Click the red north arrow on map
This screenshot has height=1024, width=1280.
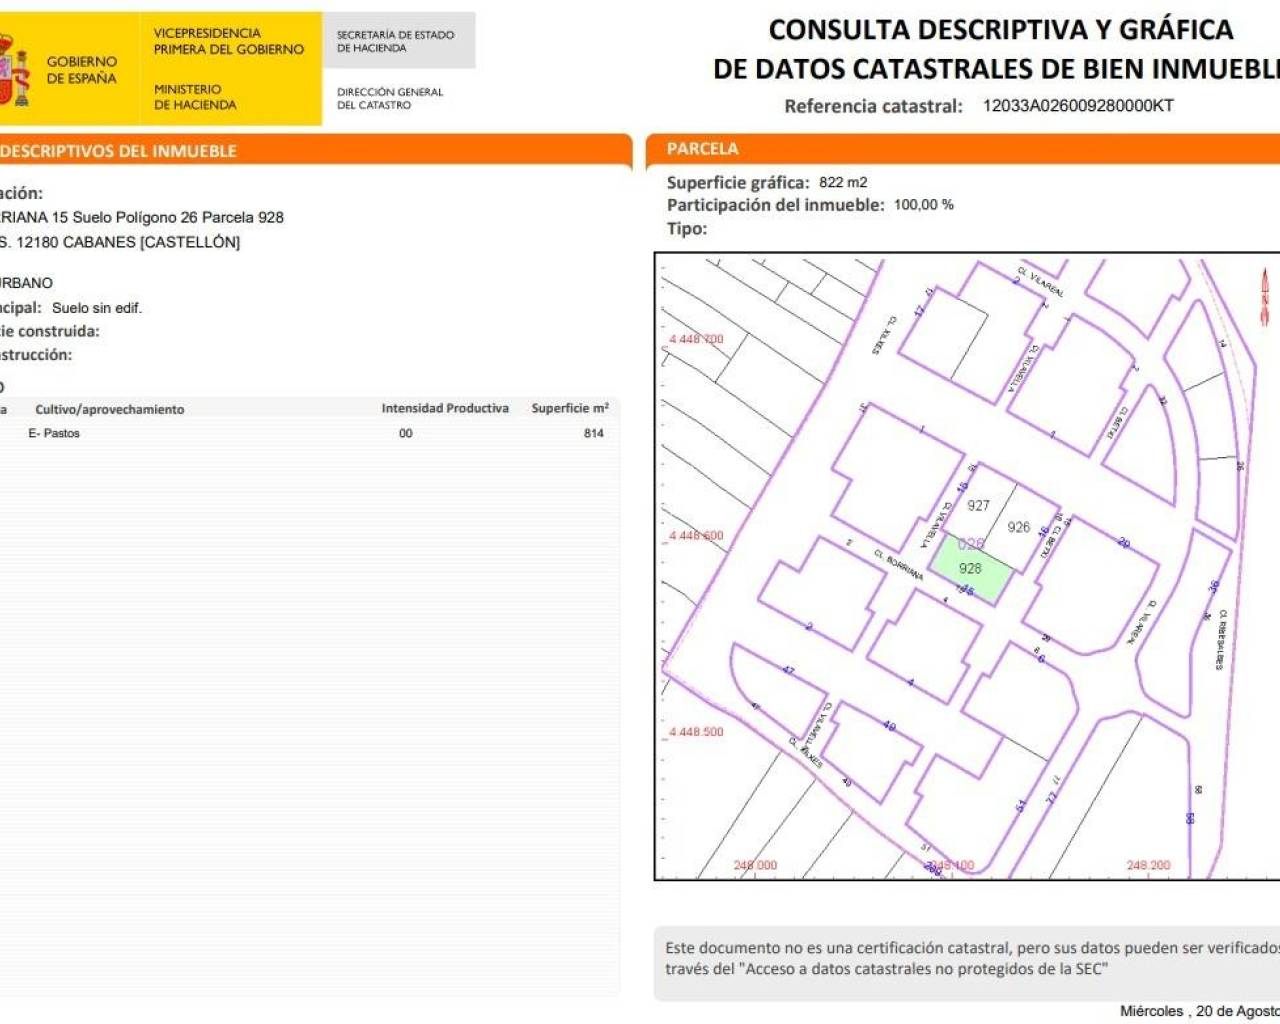coord(1264,297)
